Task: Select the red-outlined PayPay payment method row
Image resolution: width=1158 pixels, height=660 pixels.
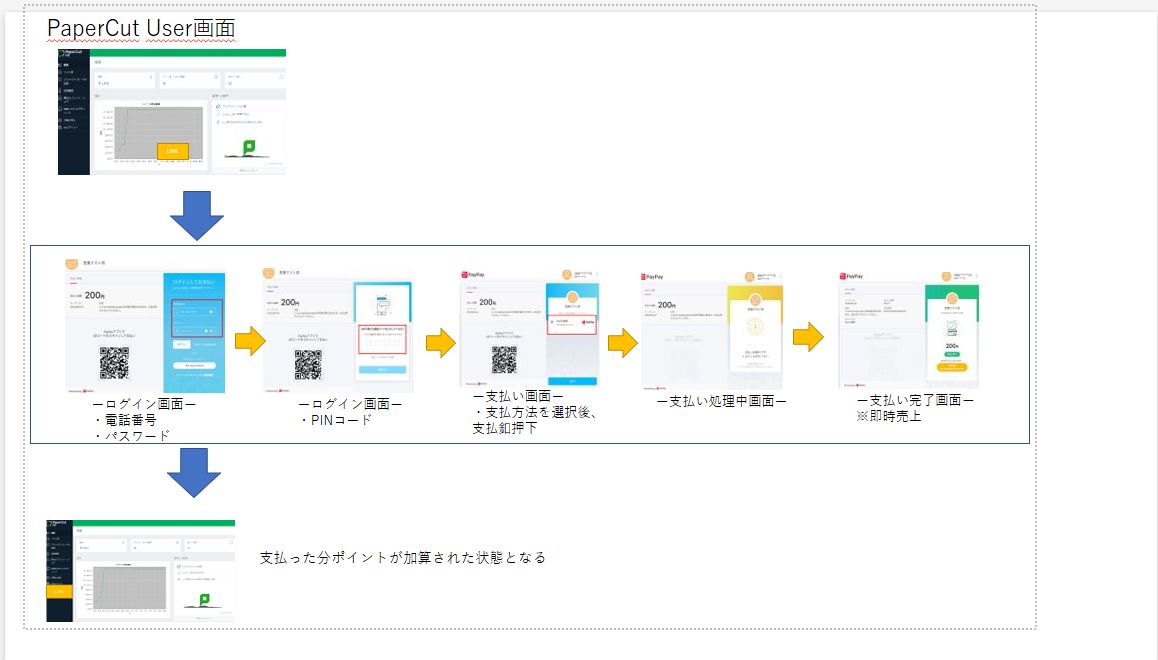Action: [572, 323]
